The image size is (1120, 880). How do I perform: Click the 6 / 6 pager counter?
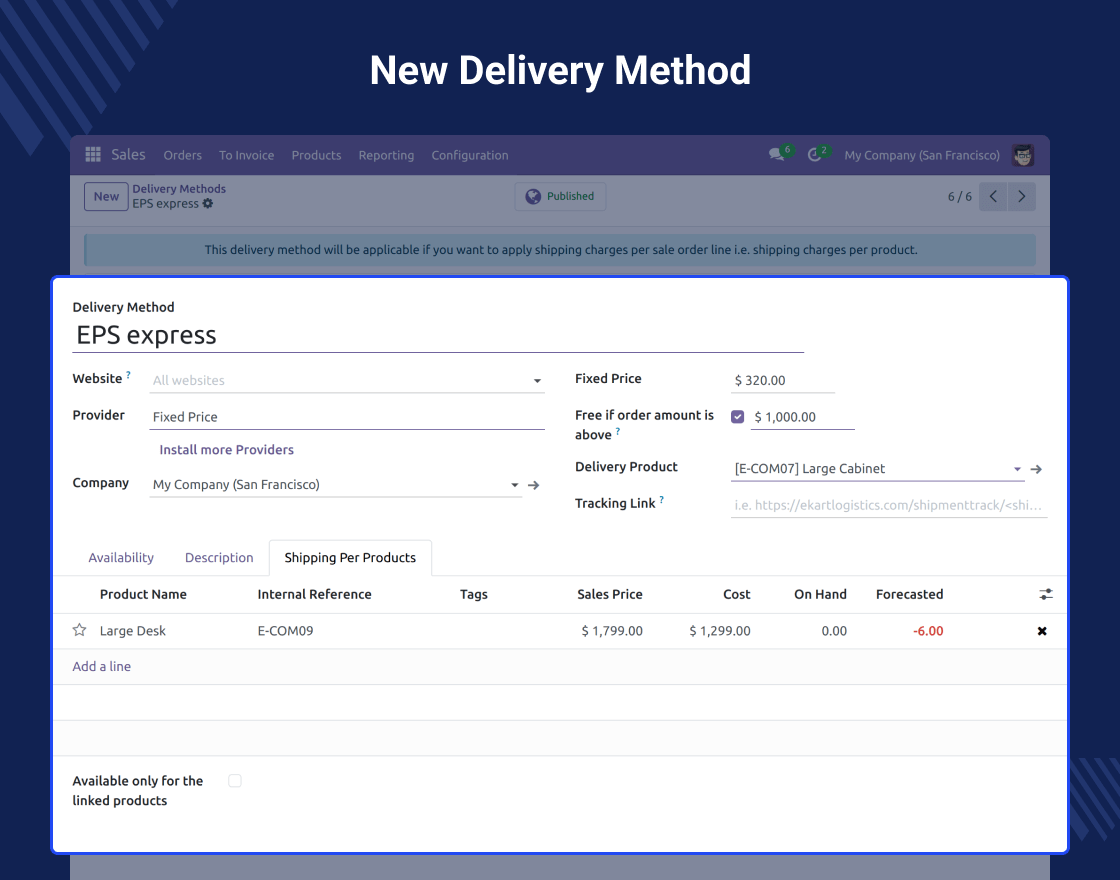point(959,196)
